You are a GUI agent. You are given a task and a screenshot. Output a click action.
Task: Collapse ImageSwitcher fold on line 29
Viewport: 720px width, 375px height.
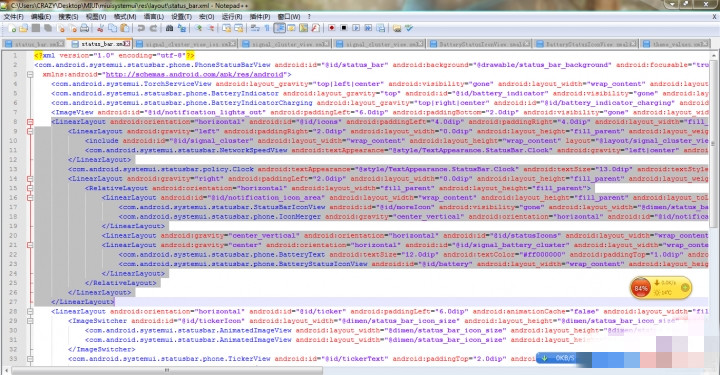coord(30,321)
